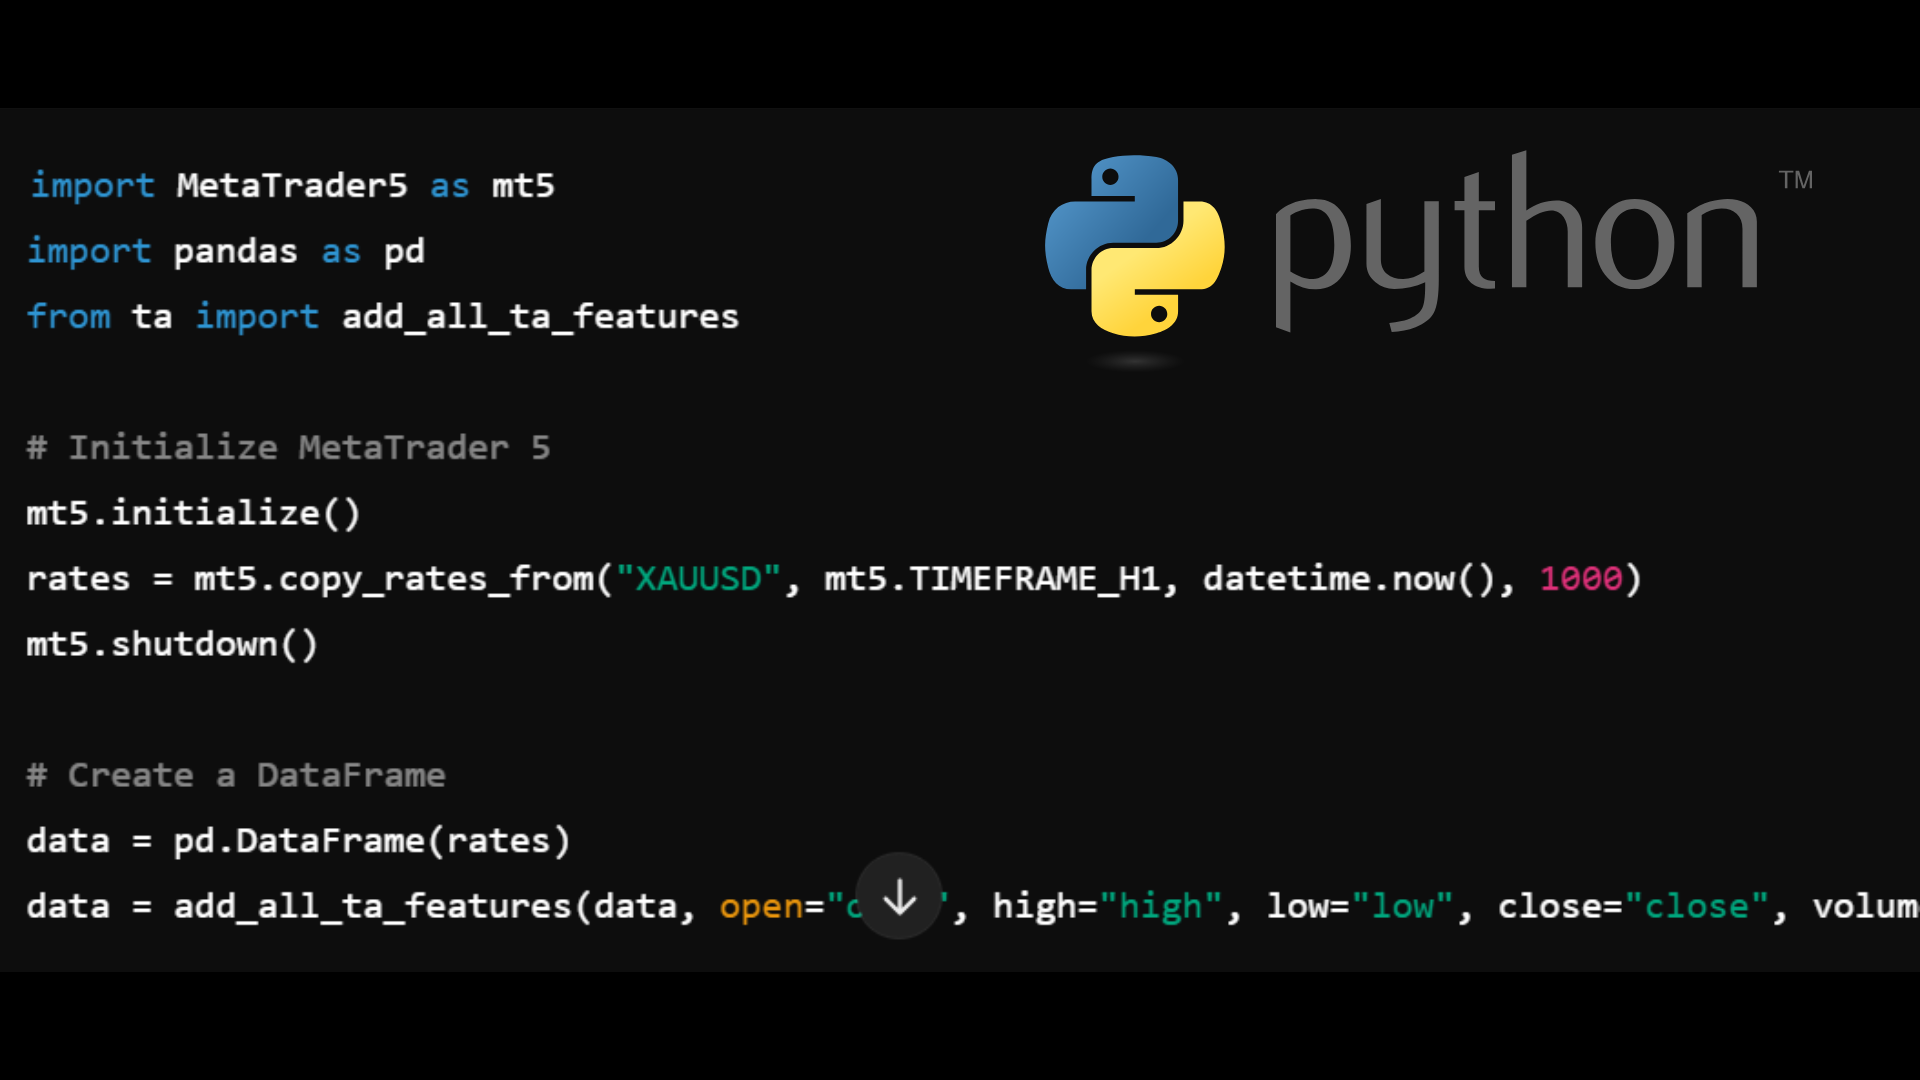Click the close="close" argument
This screenshot has width=1920, height=1080.
coord(1633,907)
